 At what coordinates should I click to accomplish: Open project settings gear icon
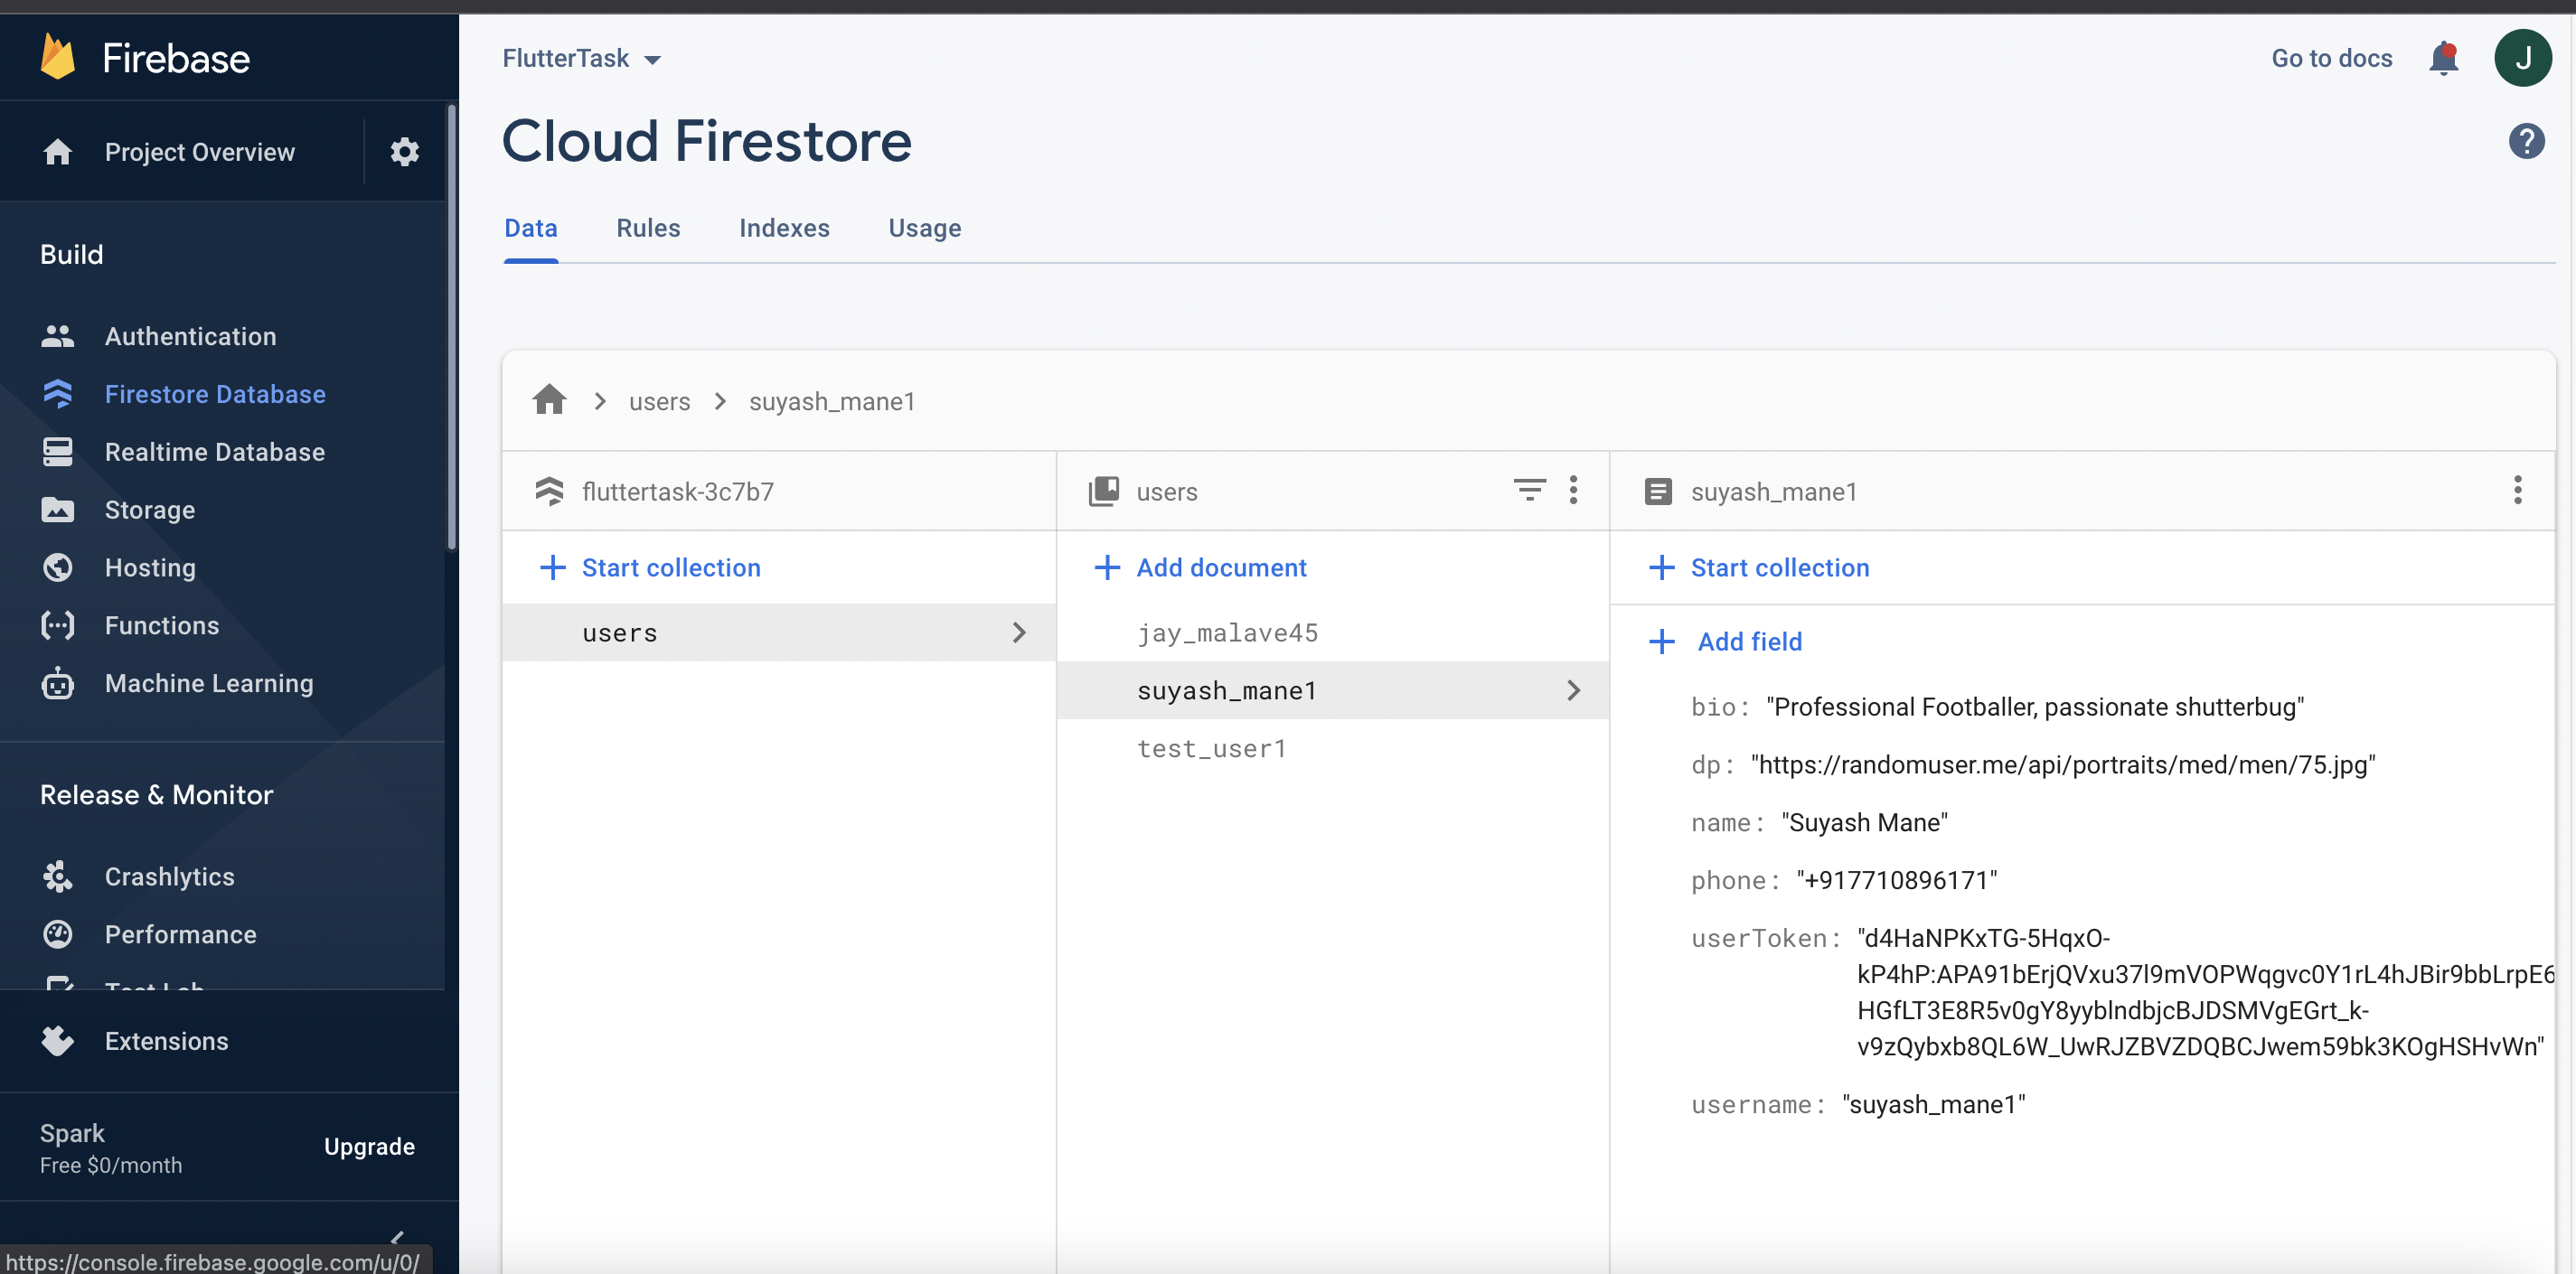(404, 152)
